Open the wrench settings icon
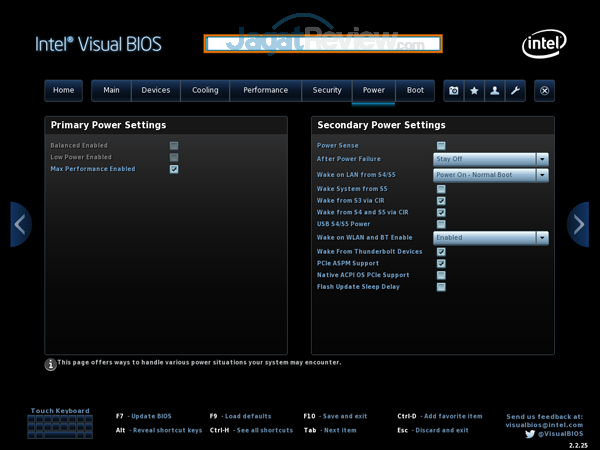Viewport: 600px width, 450px height. [x=515, y=90]
